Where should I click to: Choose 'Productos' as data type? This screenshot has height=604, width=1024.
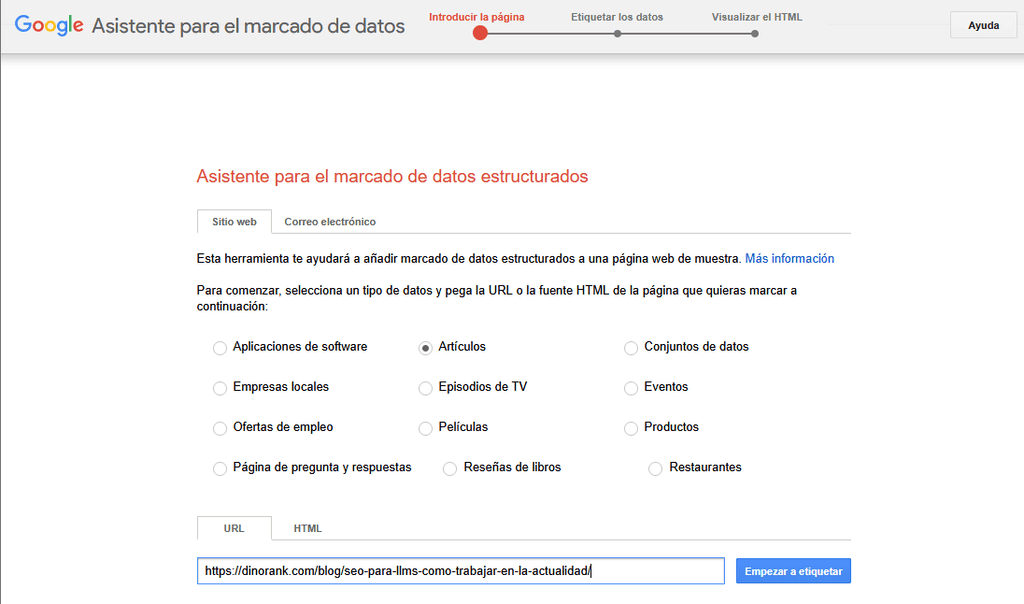tap(631, 428)
